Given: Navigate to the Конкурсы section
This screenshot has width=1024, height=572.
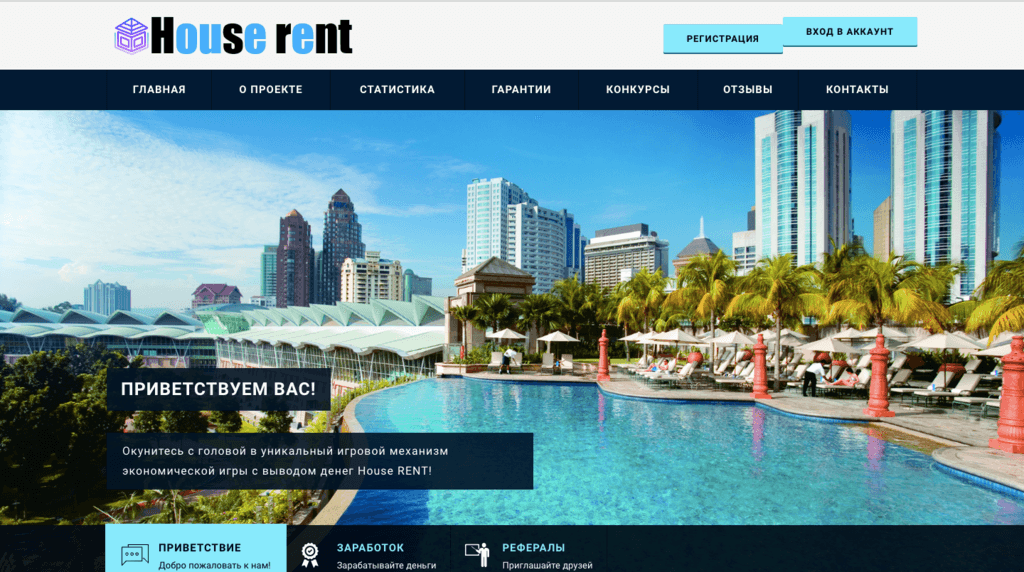Looking at the screenshot, I should click(x=638, y=89).
